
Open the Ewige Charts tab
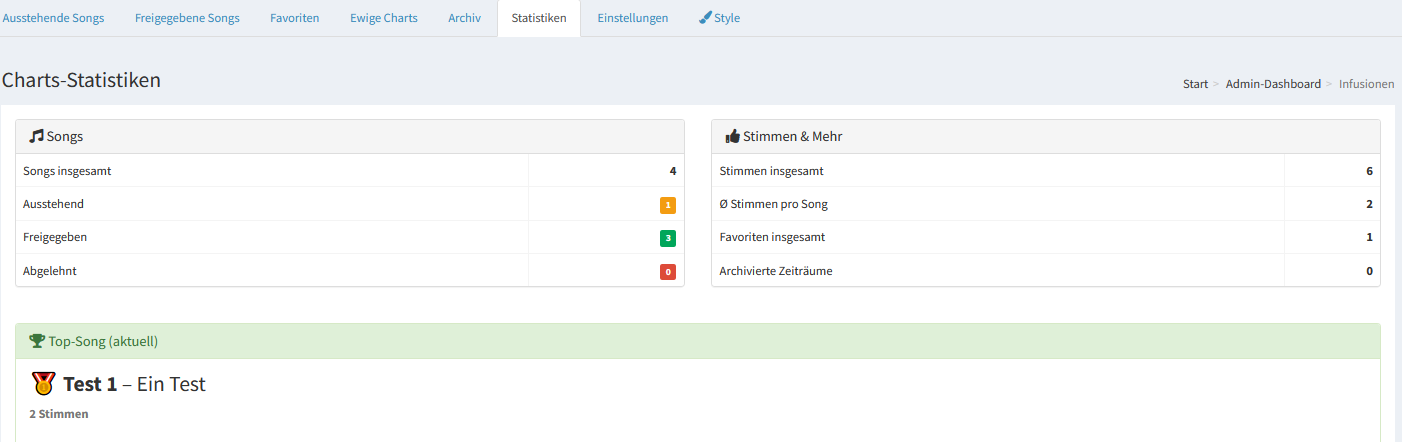click(x=384, y=18)
